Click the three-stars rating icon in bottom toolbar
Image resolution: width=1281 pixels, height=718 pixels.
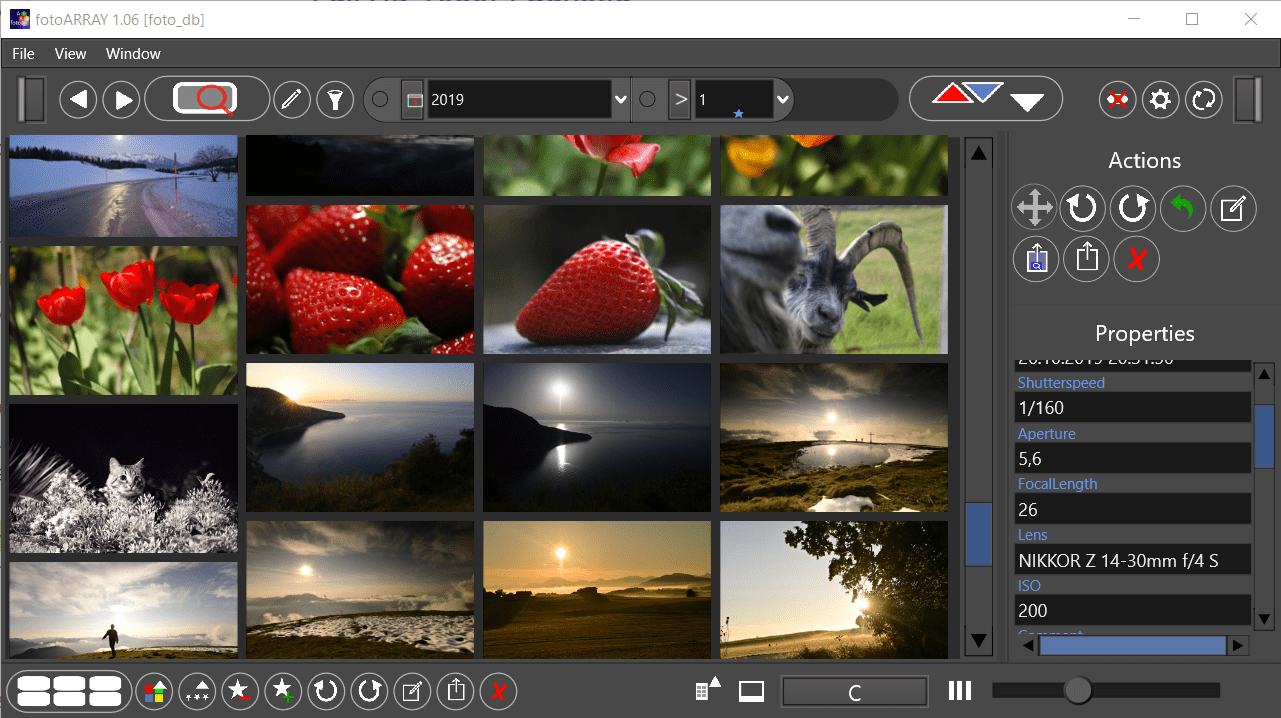pos(198,691)
